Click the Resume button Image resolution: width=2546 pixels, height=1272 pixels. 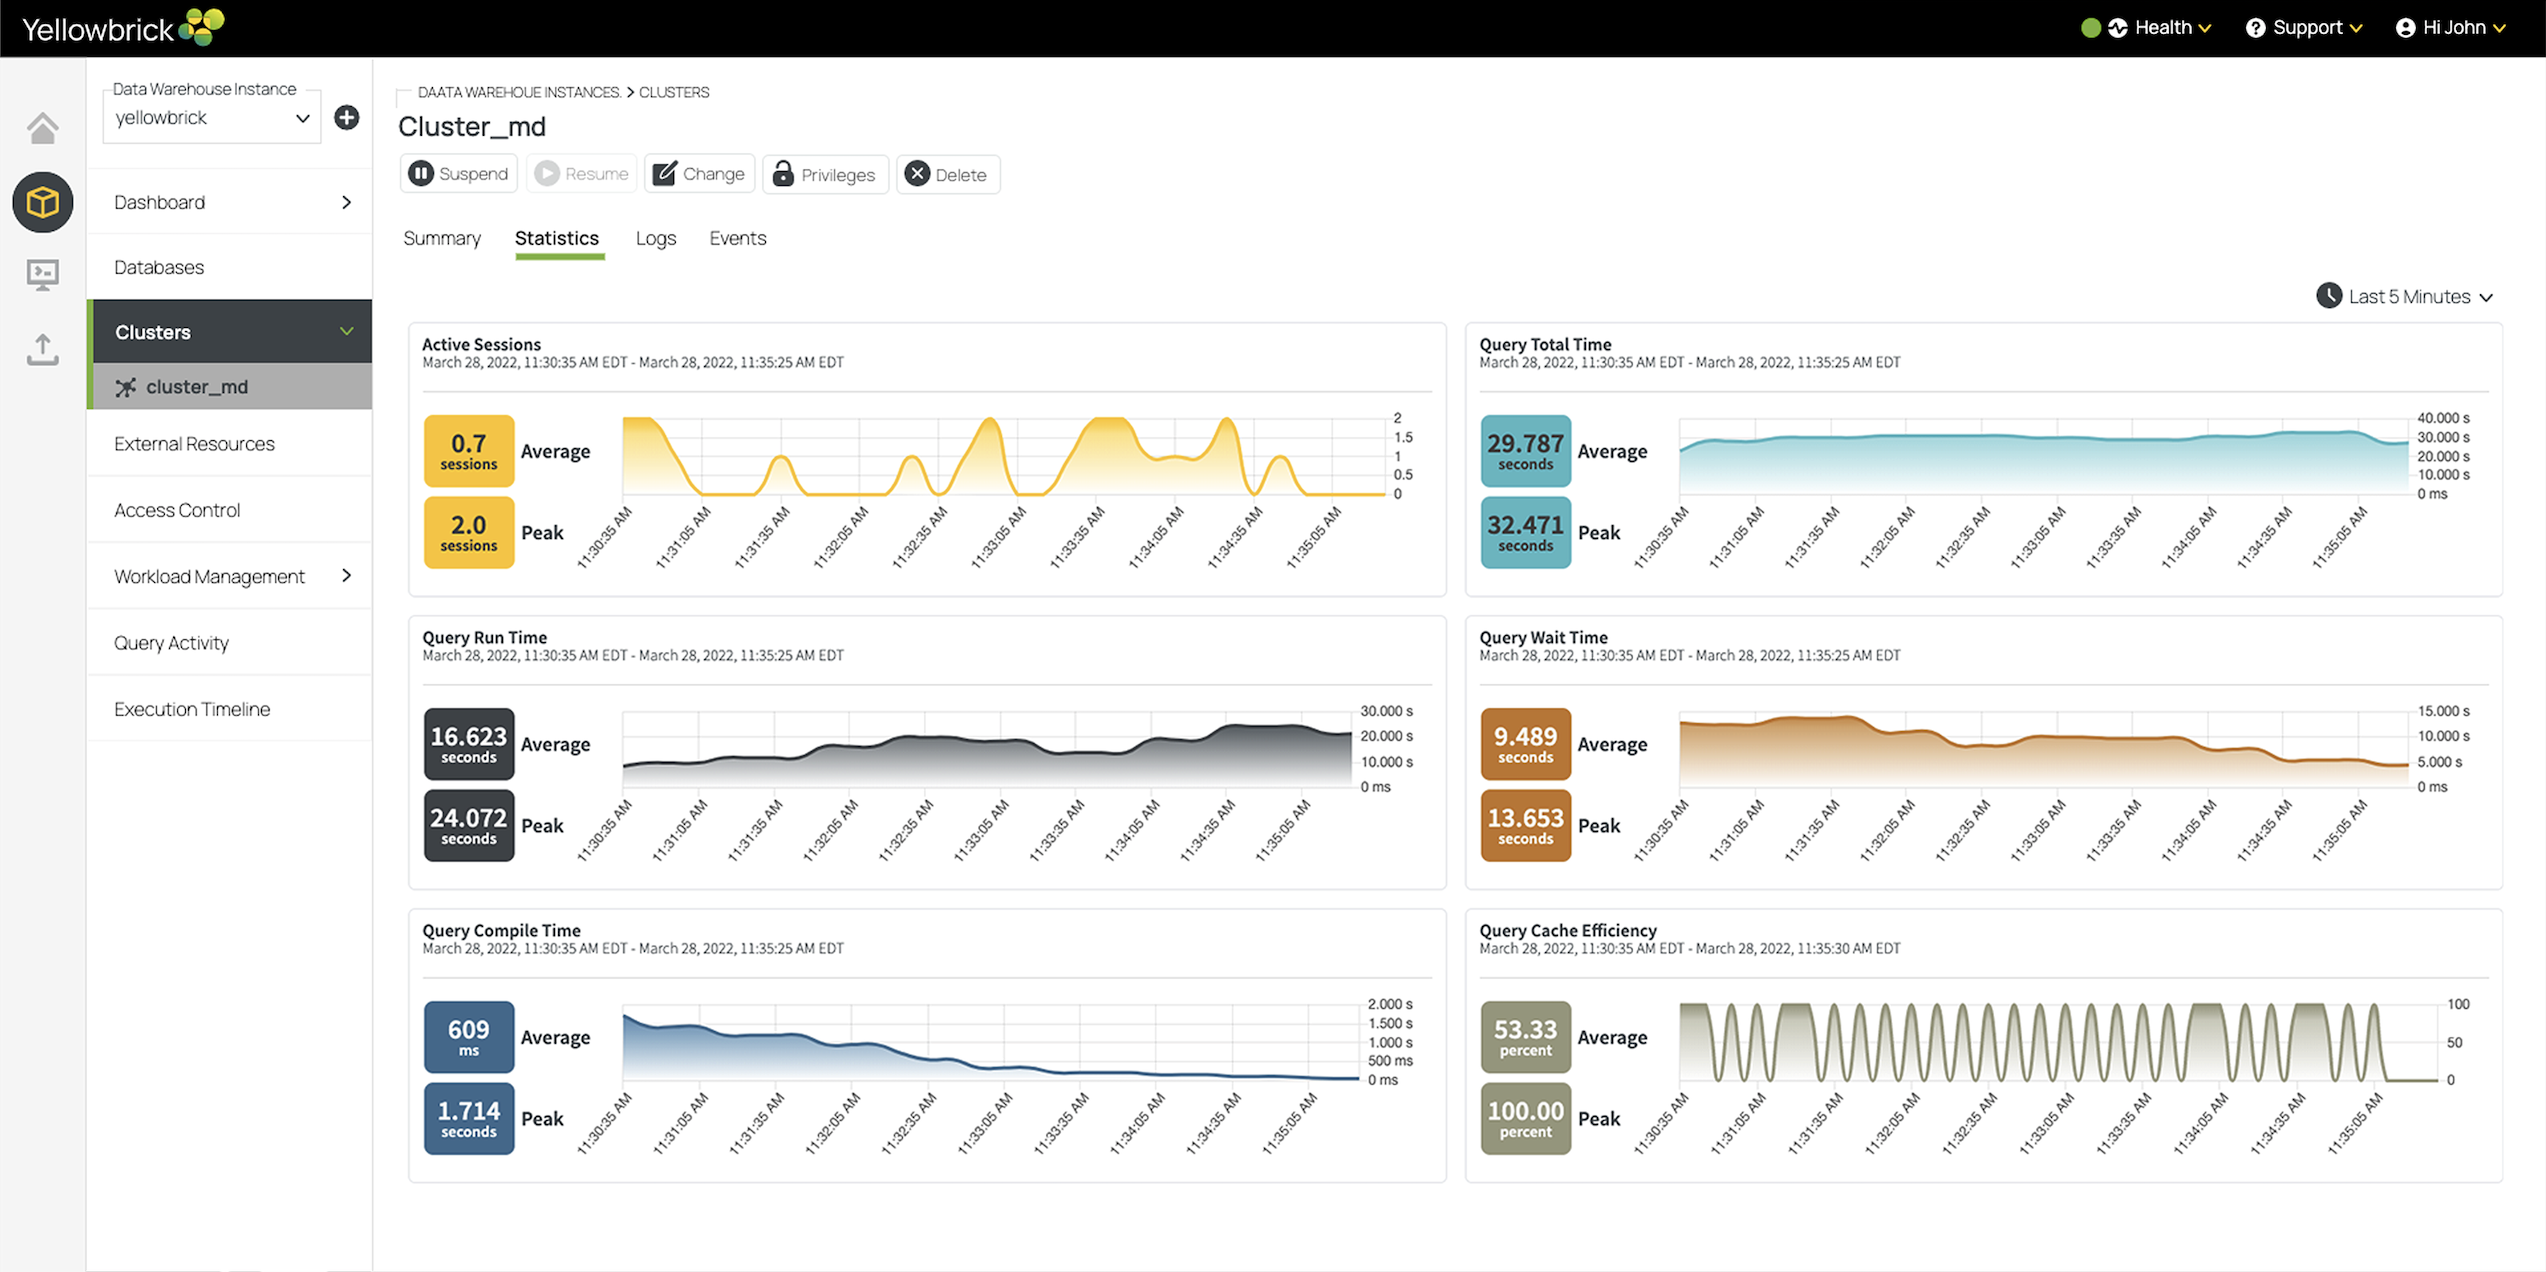[582, 174]
